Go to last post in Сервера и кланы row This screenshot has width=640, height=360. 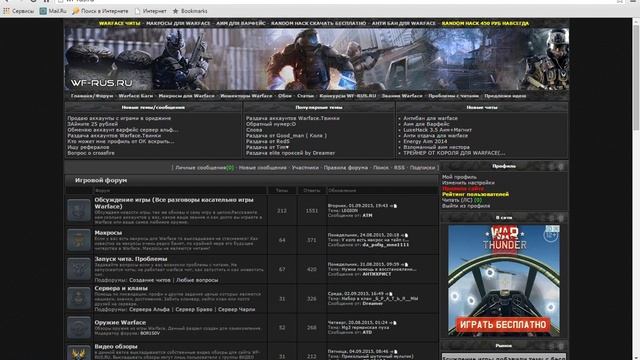(390, 293)
